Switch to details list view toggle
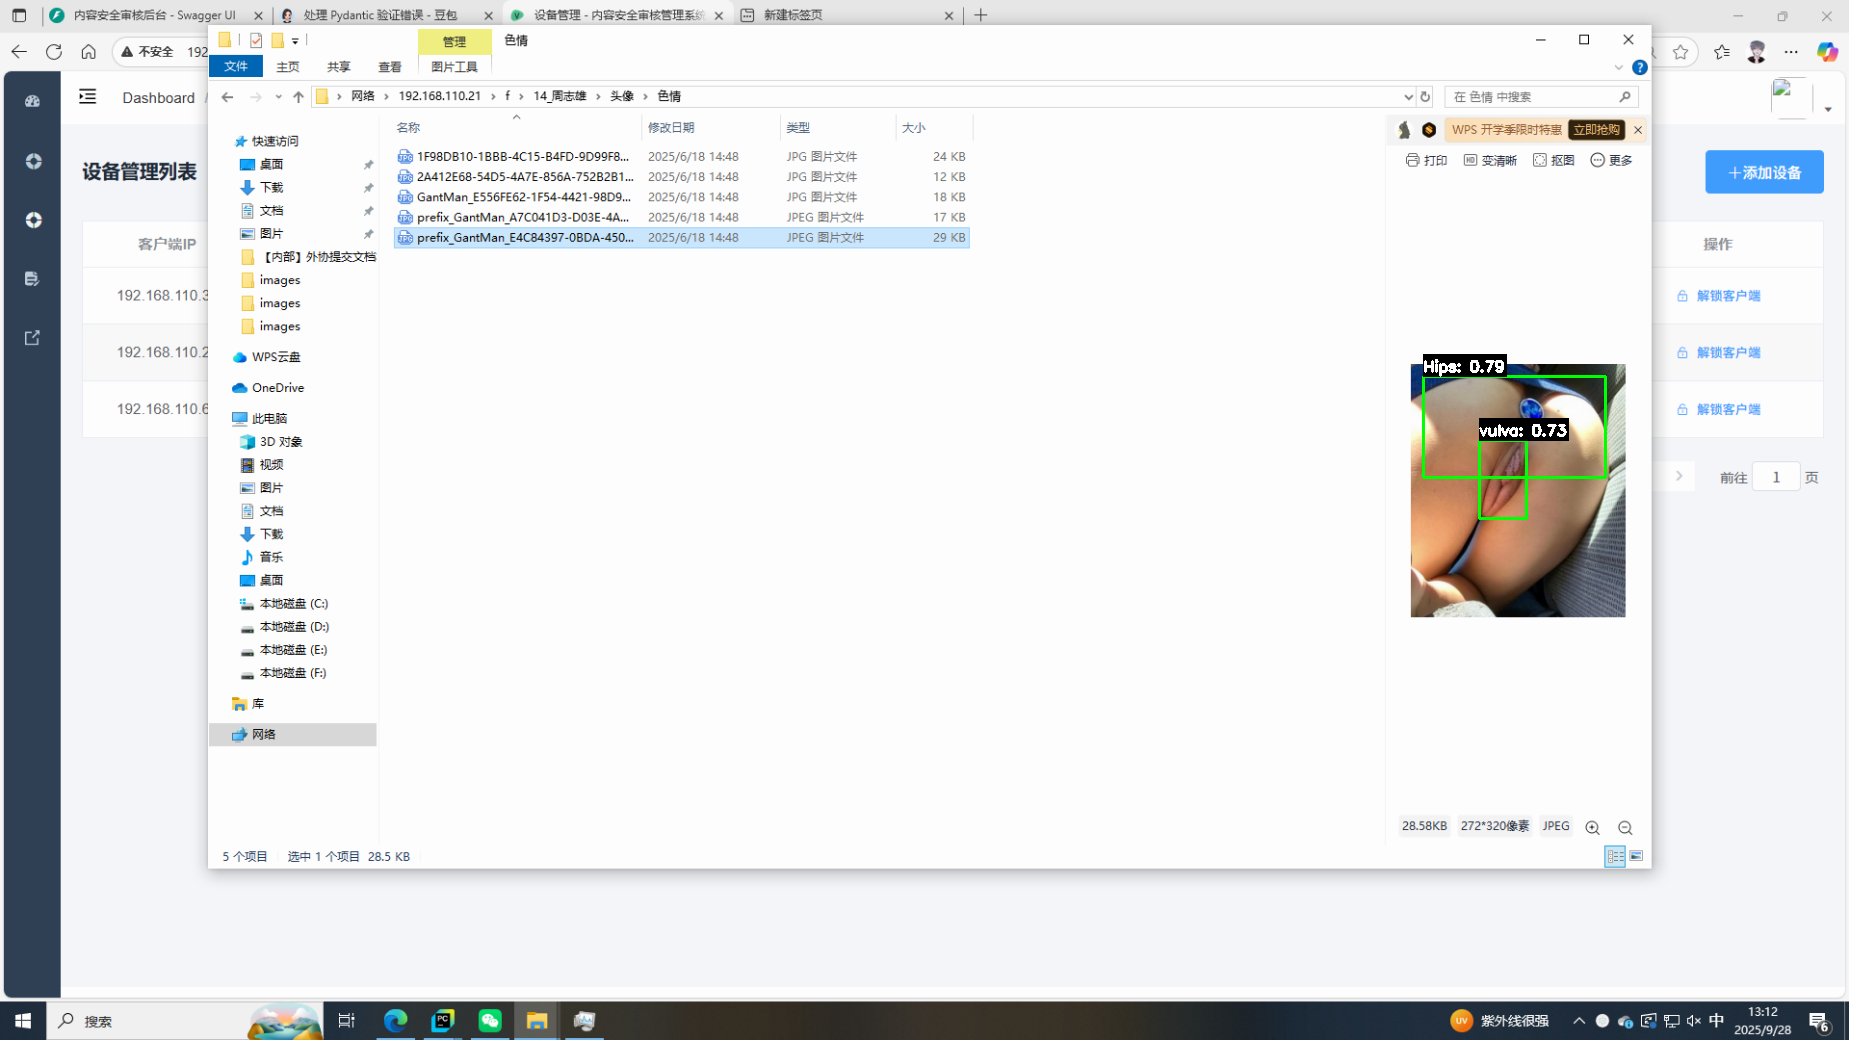 [1614, 856]
